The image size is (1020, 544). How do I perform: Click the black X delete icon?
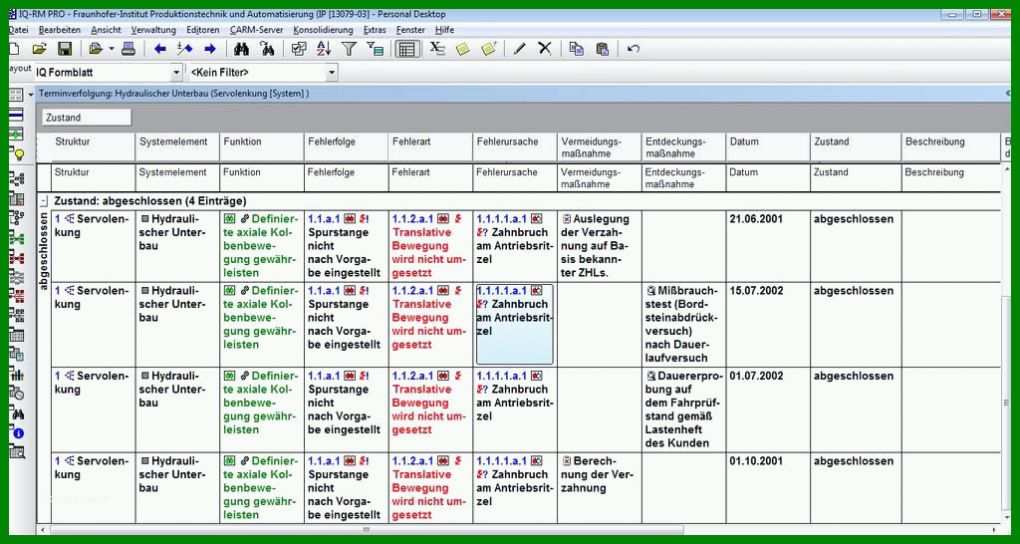pyautogui.click(x=544, y=49)
